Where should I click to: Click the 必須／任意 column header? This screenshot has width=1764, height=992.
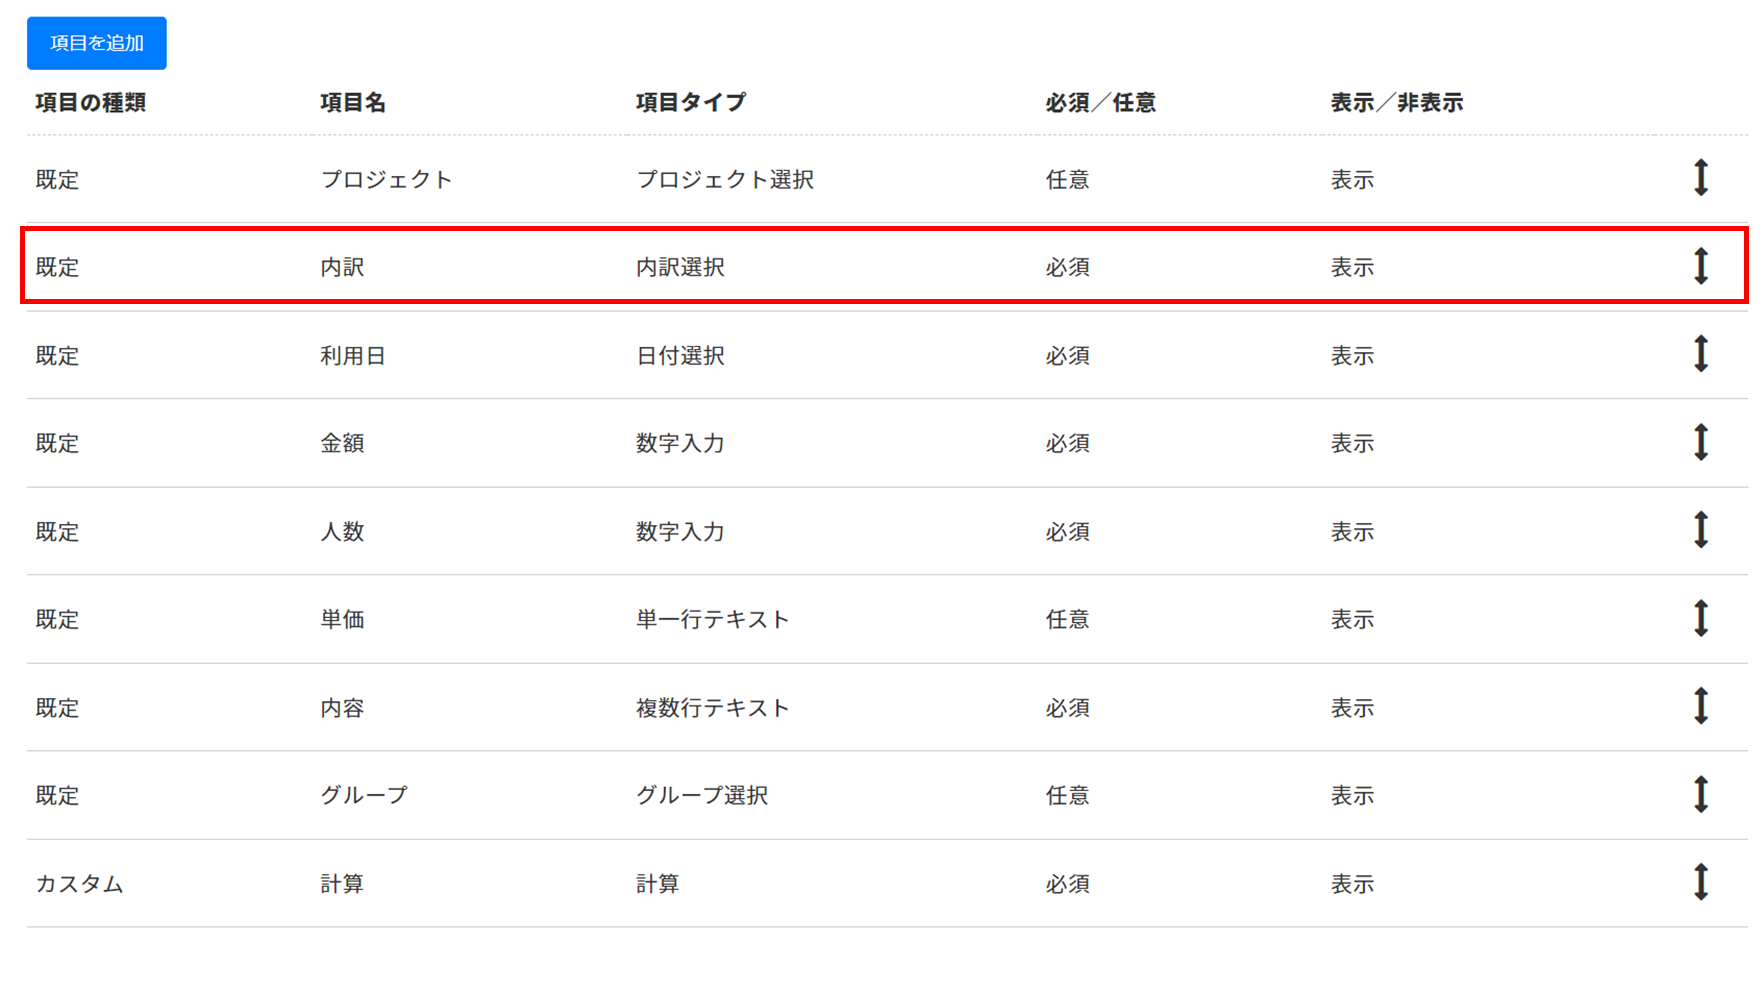coord(1100,102)
